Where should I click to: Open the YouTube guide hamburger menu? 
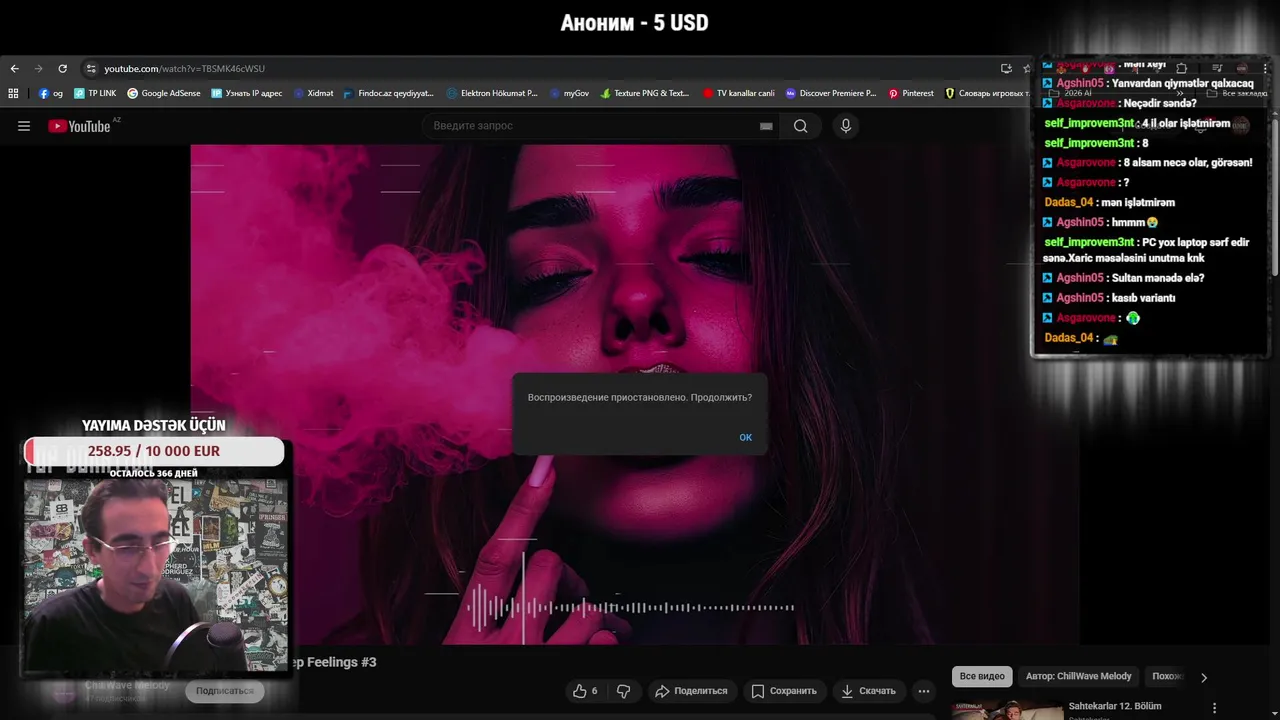tap(24, 126)
